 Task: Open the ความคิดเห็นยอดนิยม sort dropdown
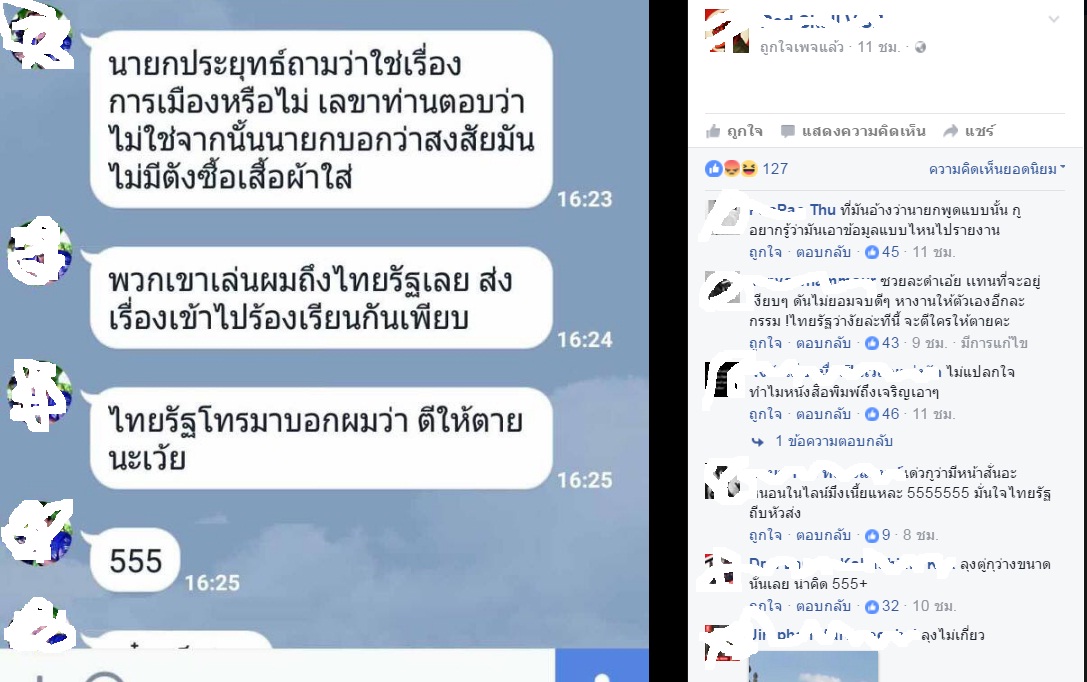tap(997, 169)
